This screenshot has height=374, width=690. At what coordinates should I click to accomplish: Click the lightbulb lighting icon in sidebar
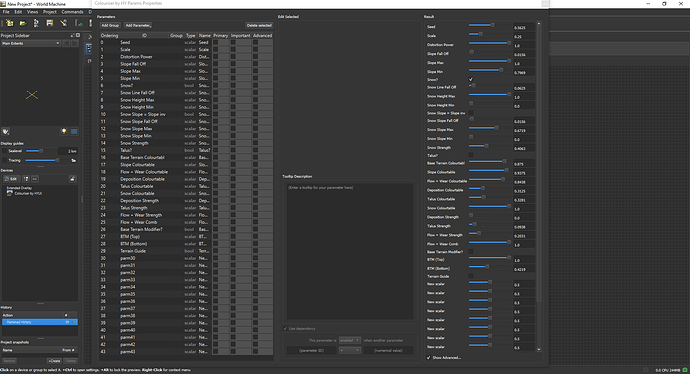click(64, 132)
